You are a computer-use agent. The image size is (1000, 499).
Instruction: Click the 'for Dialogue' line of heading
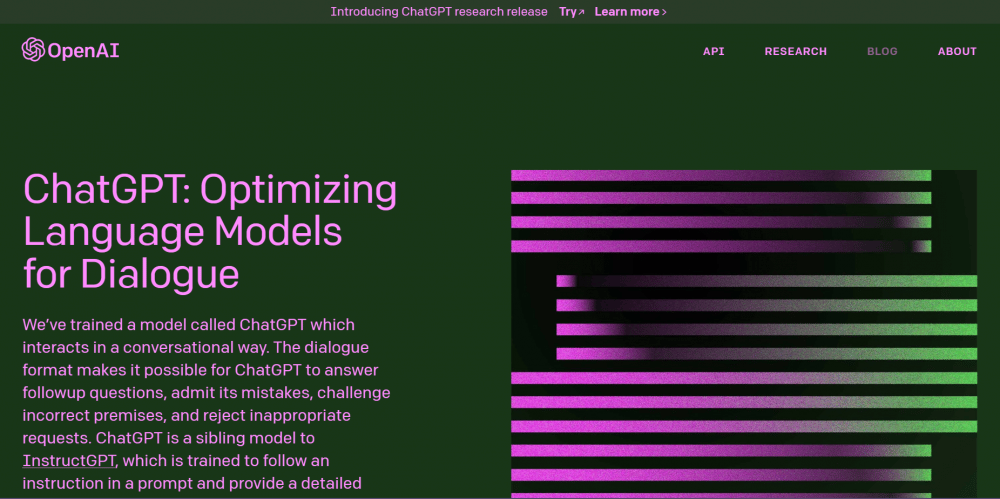click(x=131, y=273)
